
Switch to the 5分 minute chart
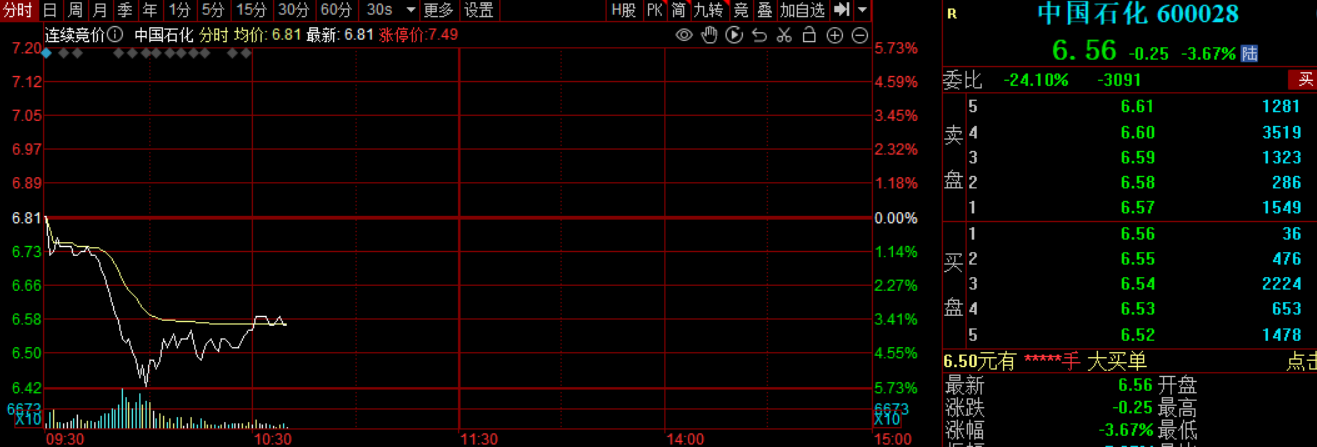(x=213, y=11)
